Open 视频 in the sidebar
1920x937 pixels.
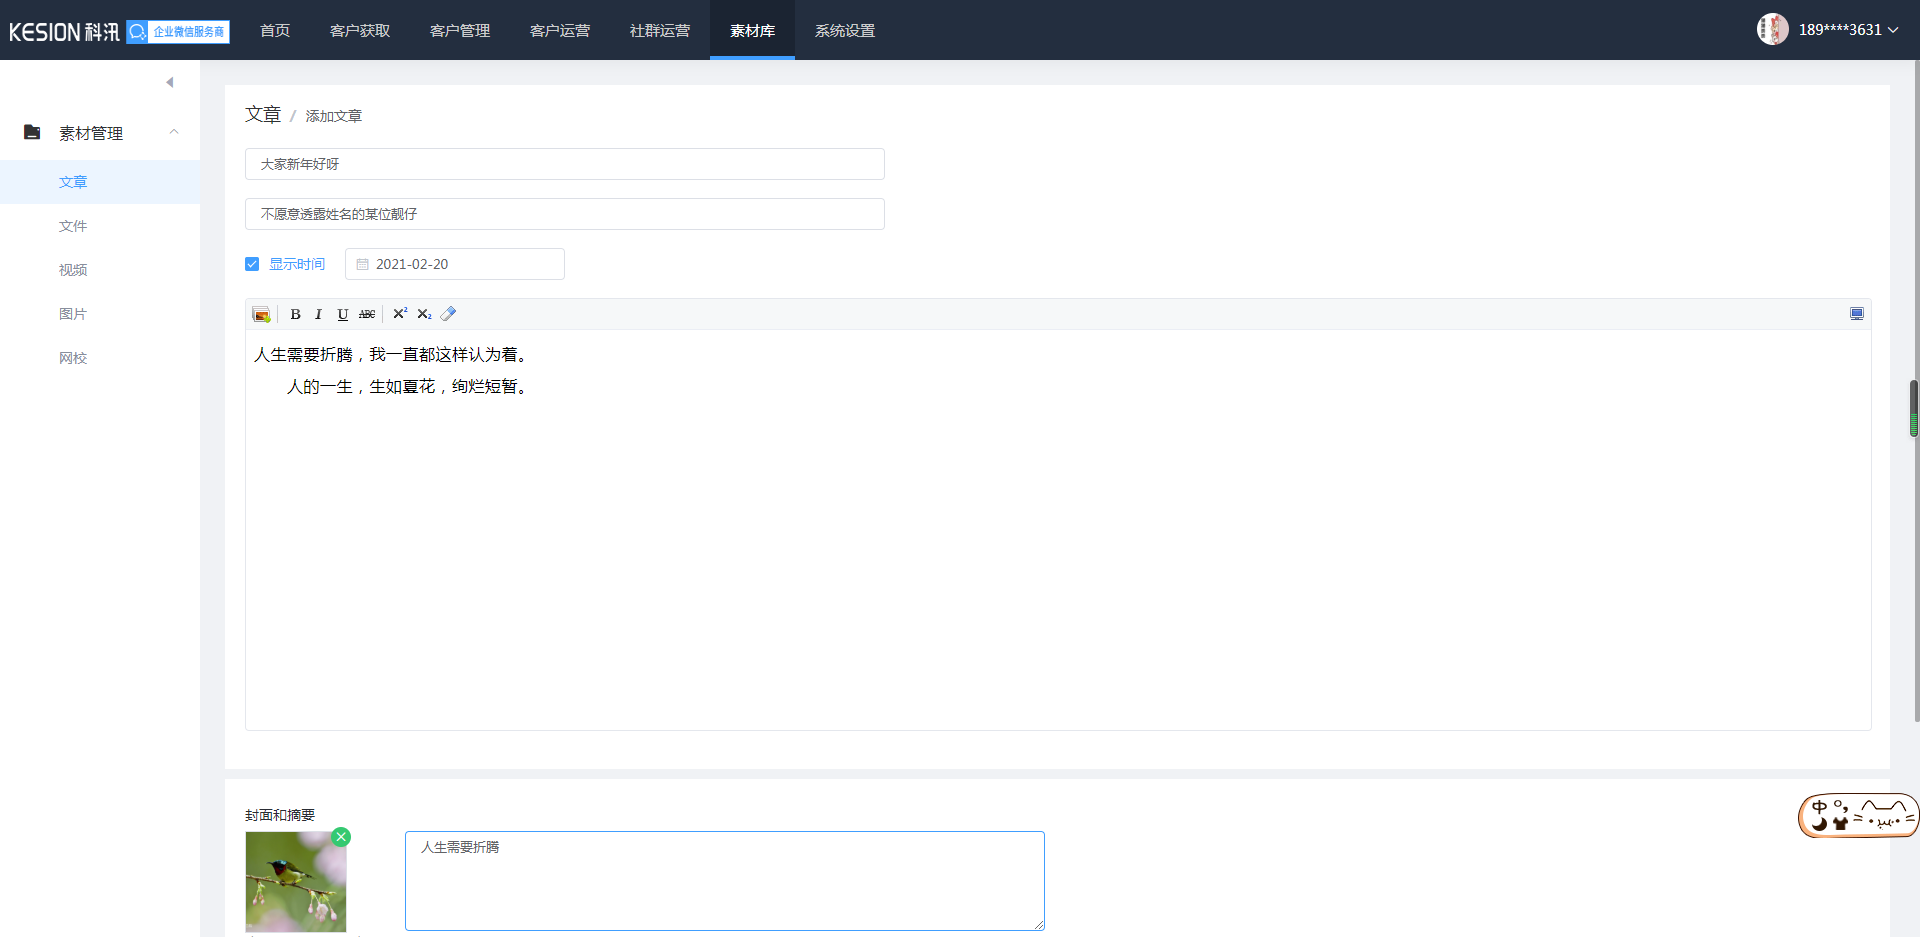(73, 270)
